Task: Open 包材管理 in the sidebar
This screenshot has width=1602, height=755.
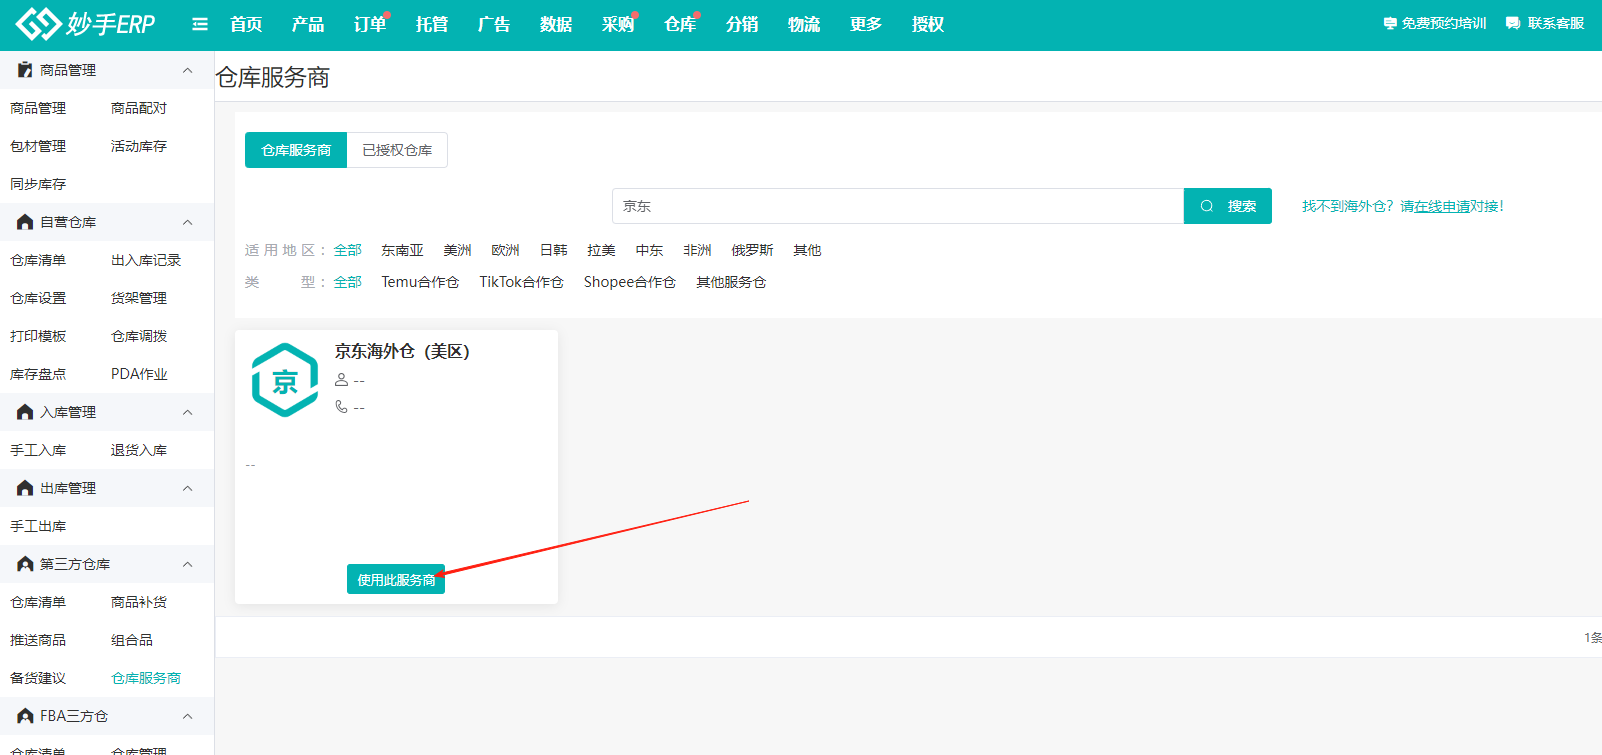Action: (38, 146)
